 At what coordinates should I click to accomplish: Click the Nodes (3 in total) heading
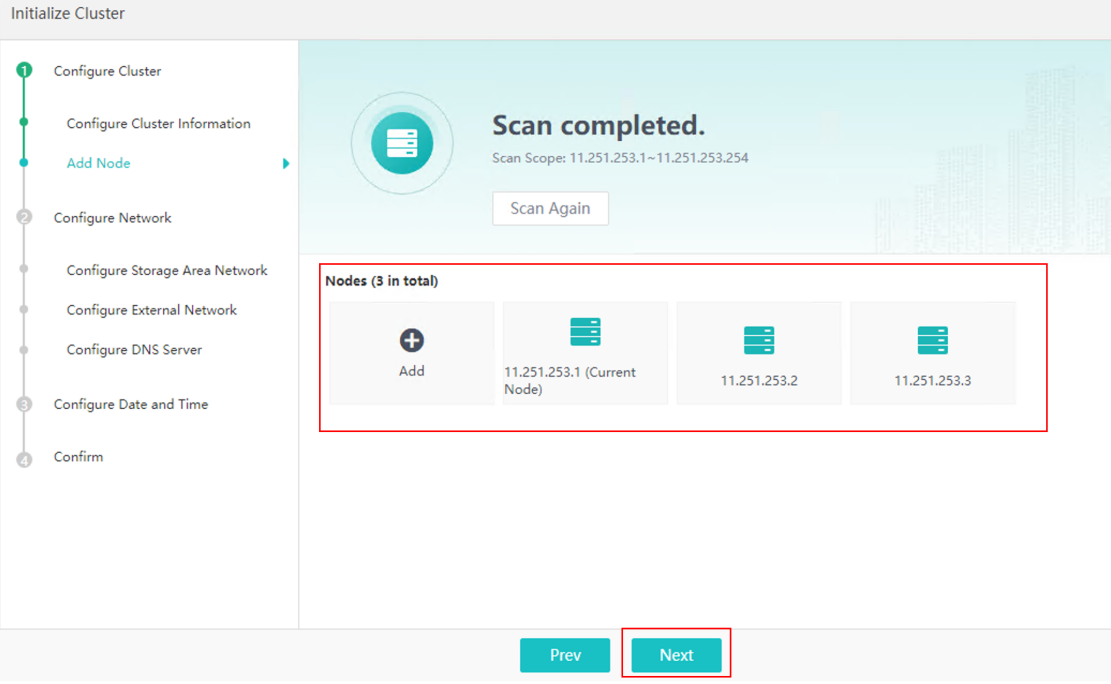[x=382, y=281]
